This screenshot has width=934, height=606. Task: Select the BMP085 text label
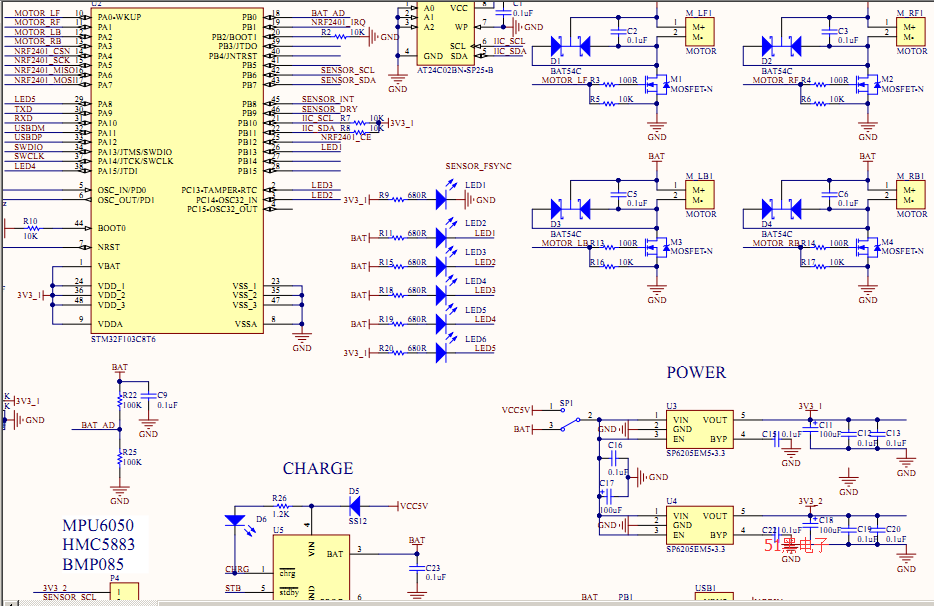point(93,564)
